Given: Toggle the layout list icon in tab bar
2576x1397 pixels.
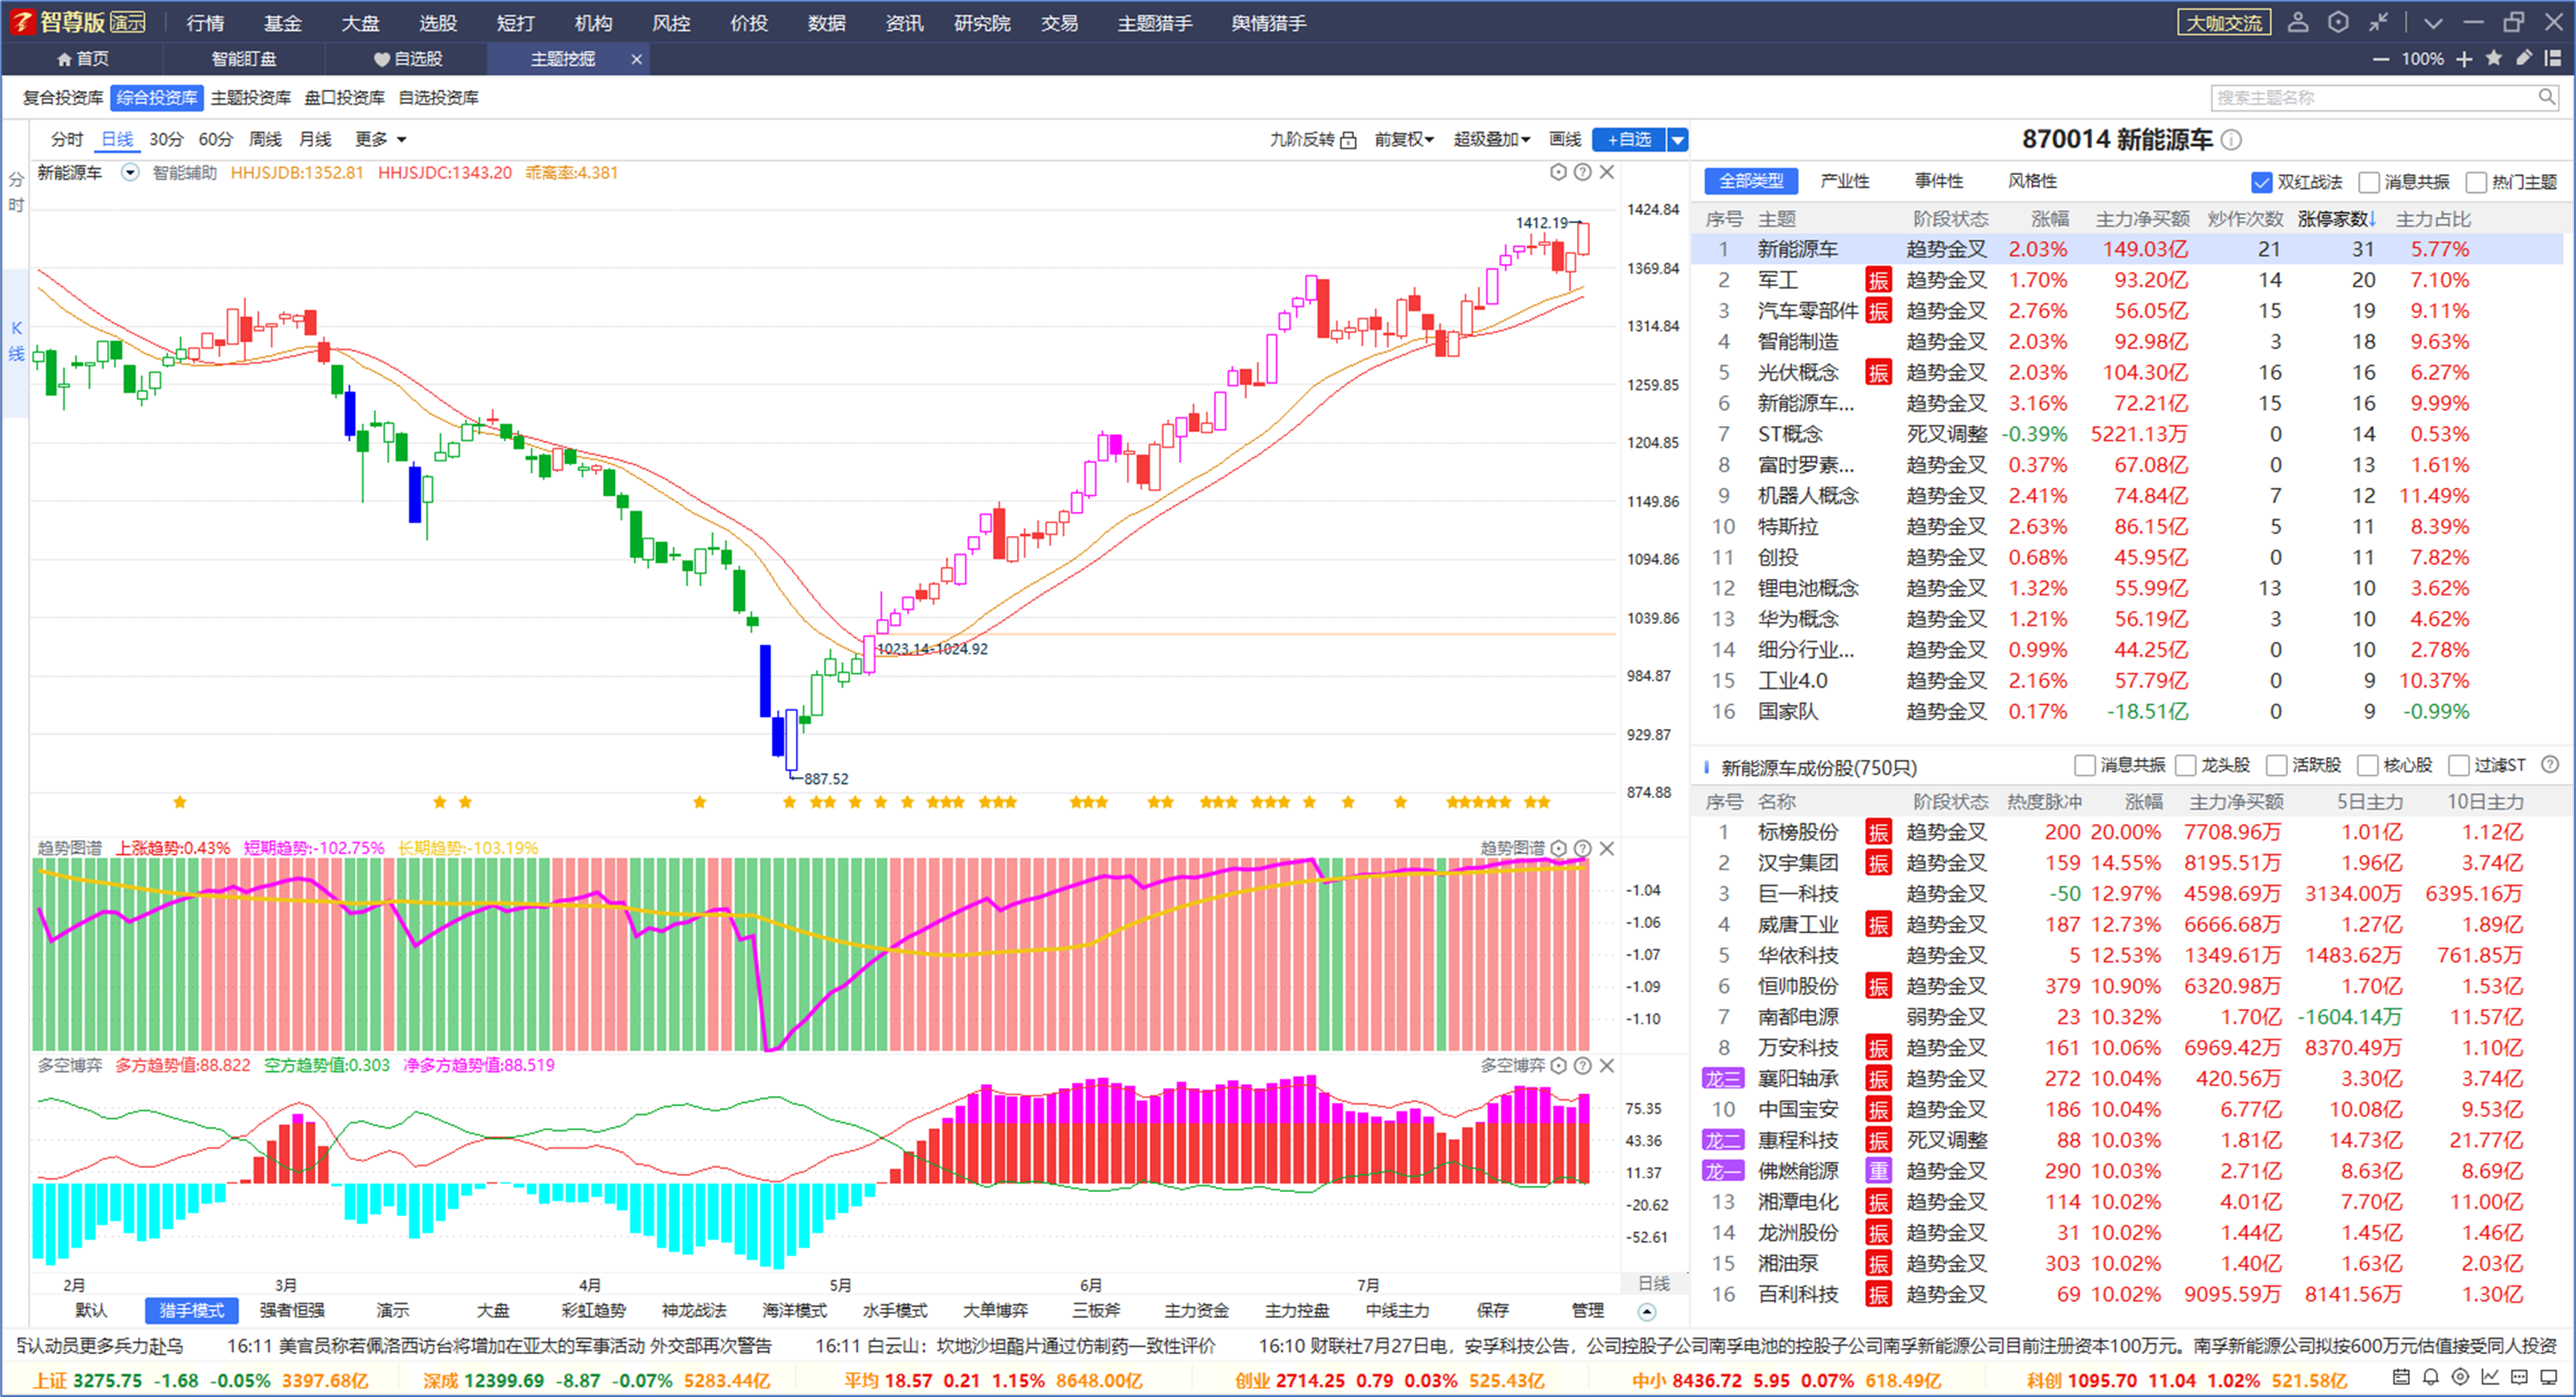Looking at the screenshot, I should (x=2552, y=58).
